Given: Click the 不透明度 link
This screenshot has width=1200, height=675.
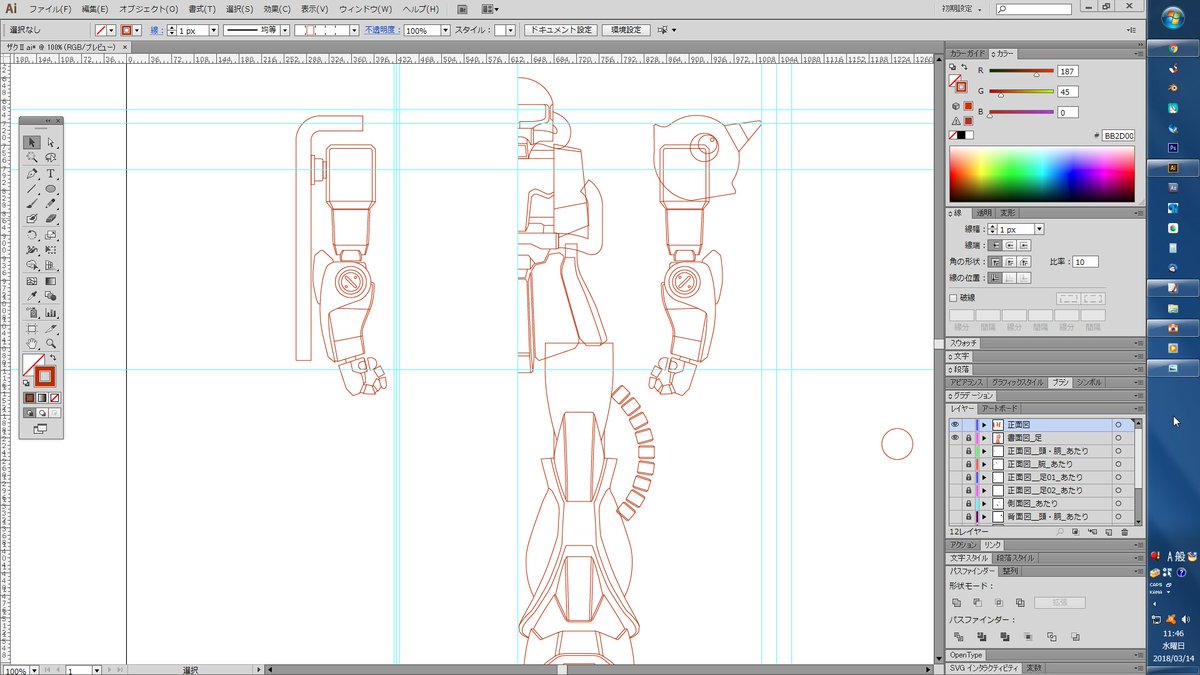Looking at the screenshot, I should coord(379,31).
